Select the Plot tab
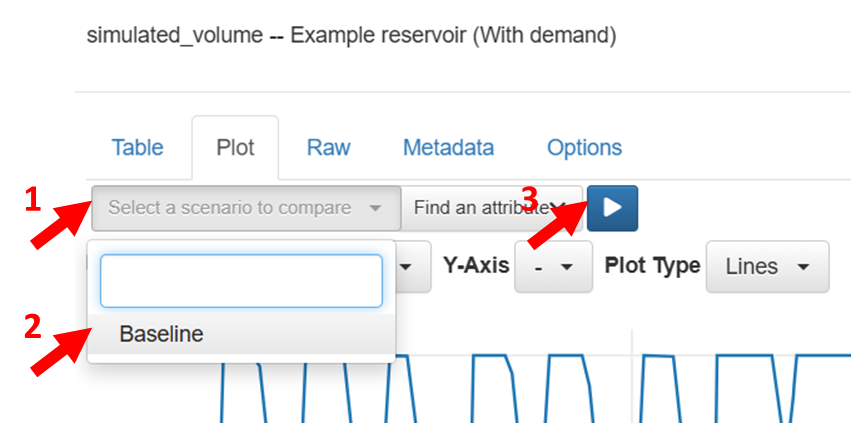 click(235, 148)
